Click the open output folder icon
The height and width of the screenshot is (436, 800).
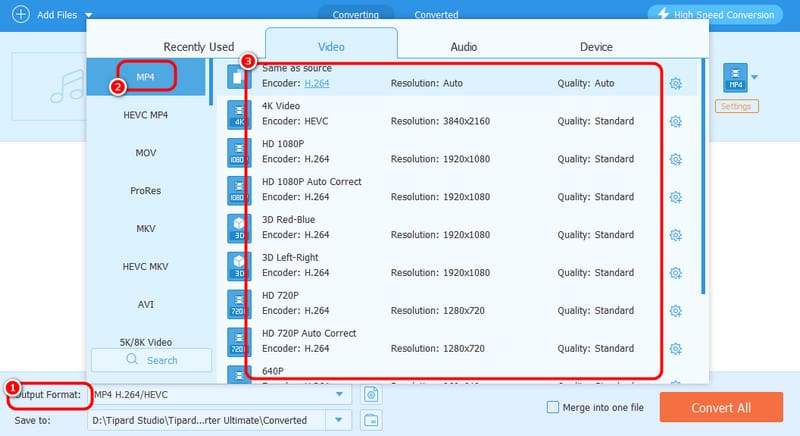coord(371,420)
